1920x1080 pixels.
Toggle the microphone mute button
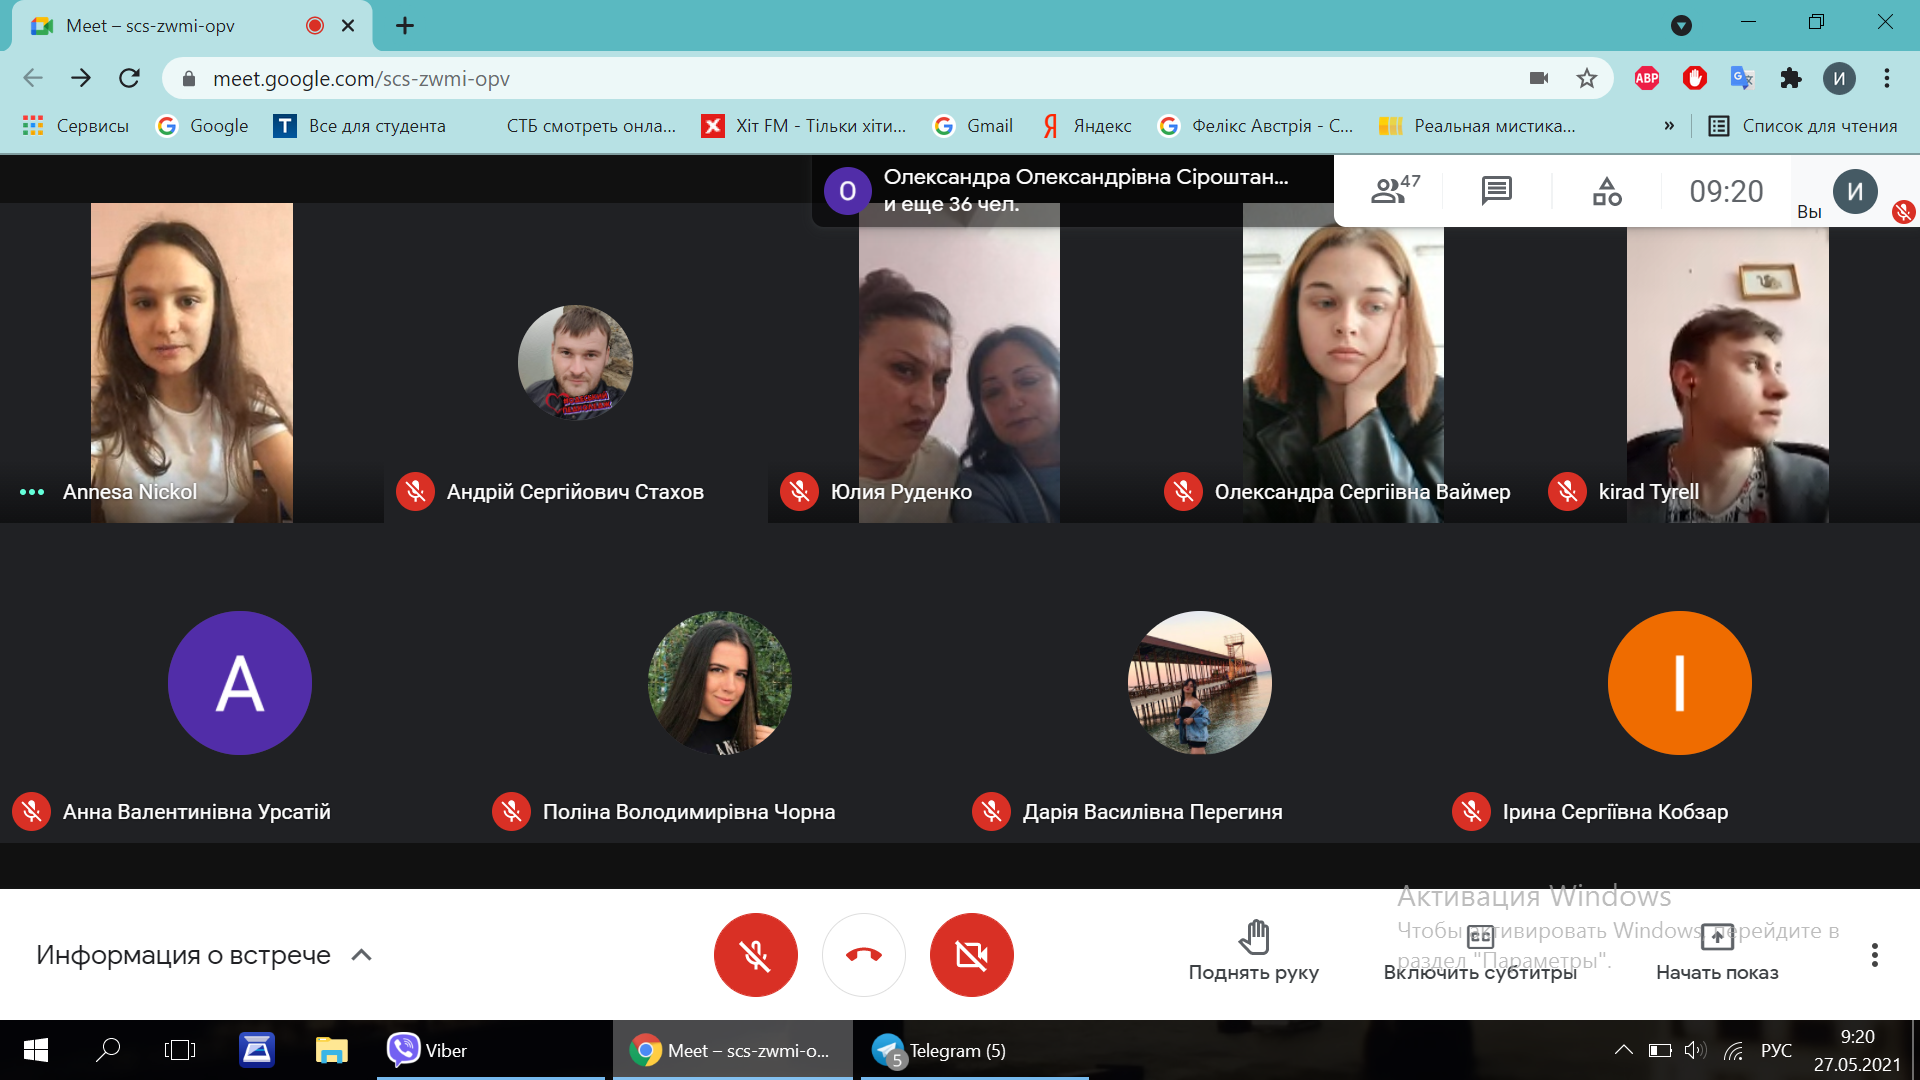(x=755, y=955)
